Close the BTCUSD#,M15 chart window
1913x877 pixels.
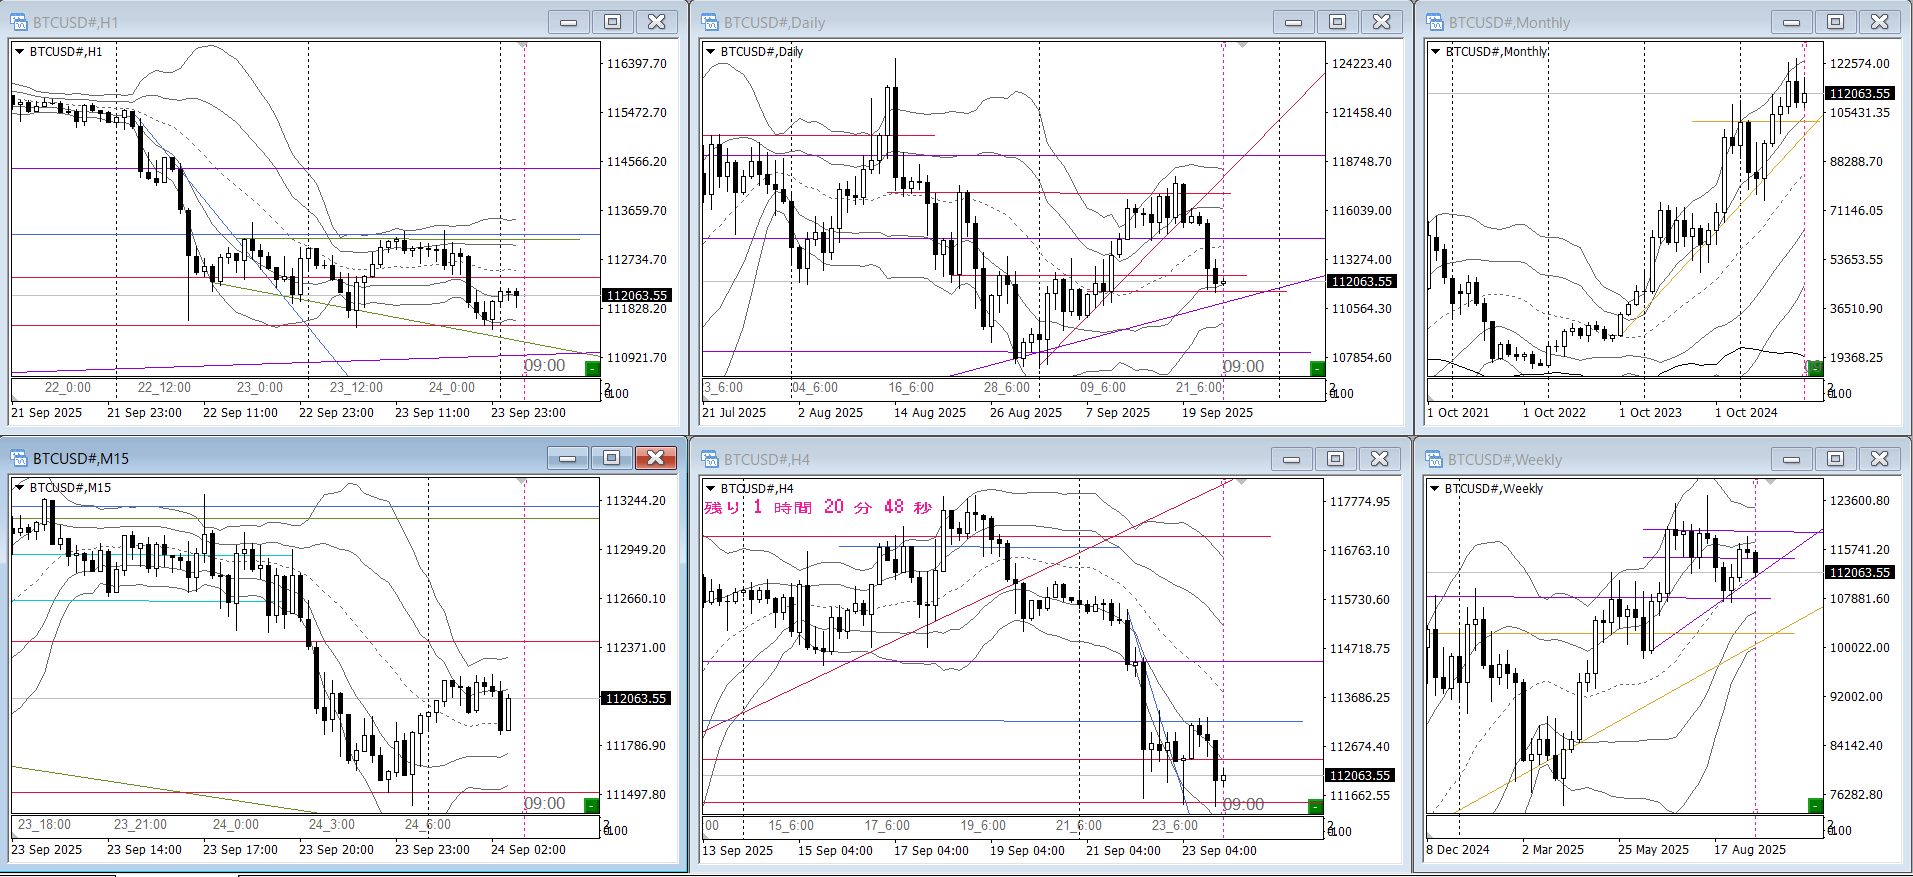[x=656, y=458]
